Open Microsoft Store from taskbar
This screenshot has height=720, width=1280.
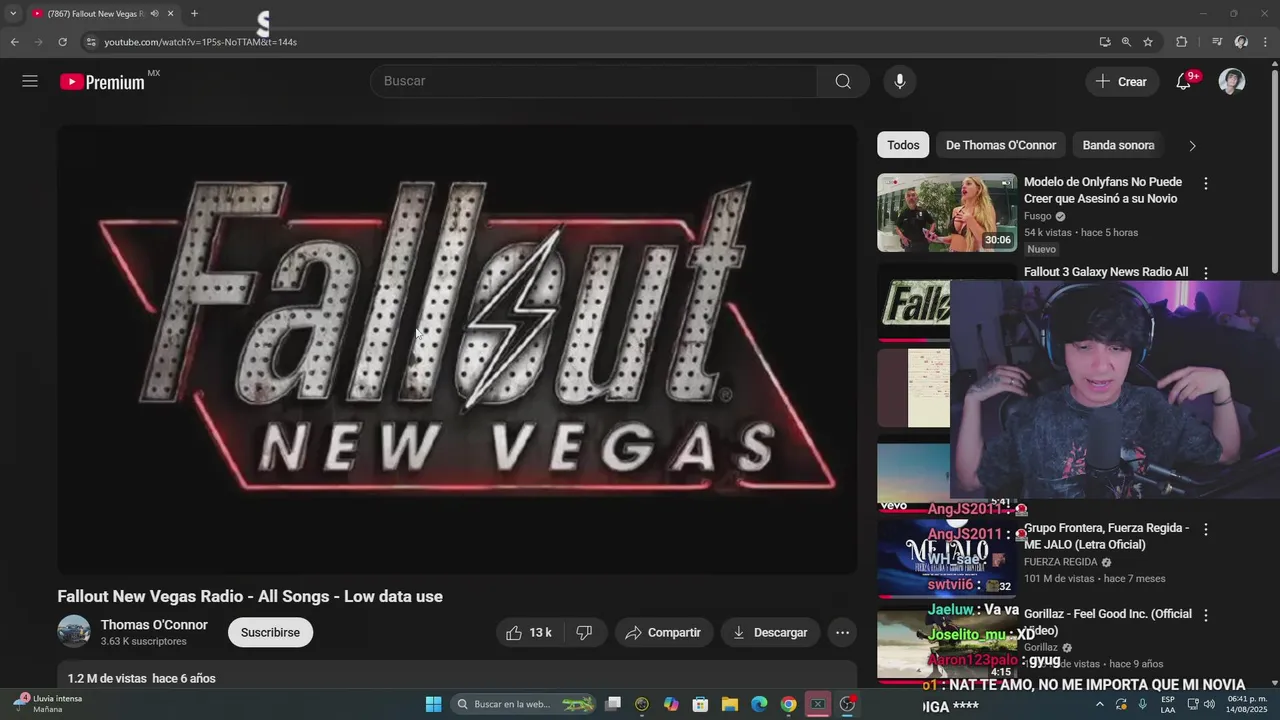point(701,704)
